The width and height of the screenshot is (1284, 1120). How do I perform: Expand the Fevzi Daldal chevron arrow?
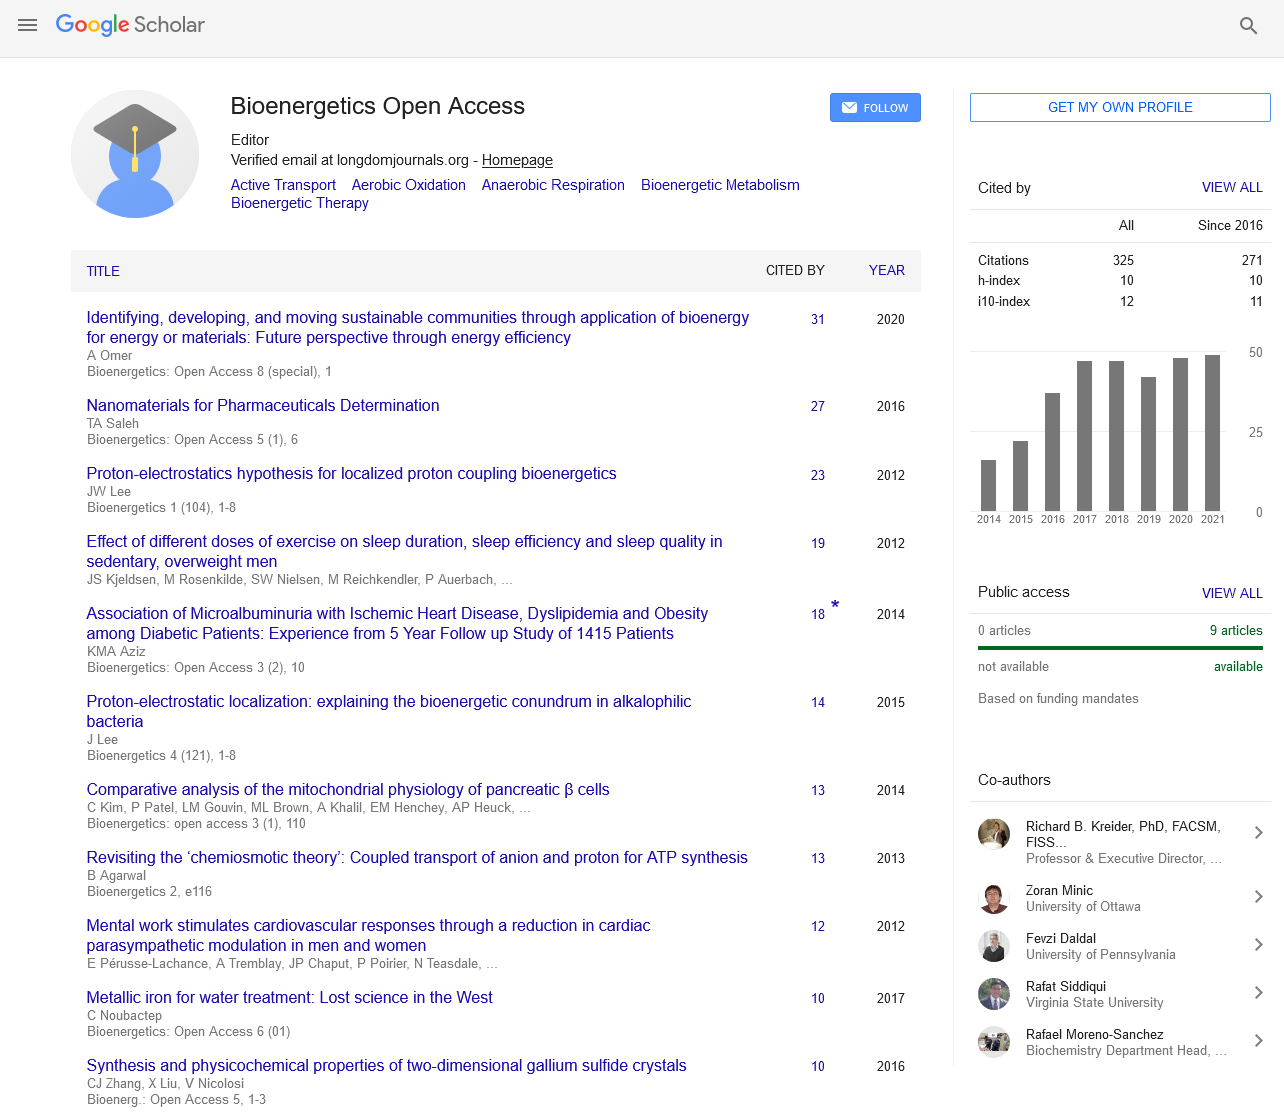1258,945
